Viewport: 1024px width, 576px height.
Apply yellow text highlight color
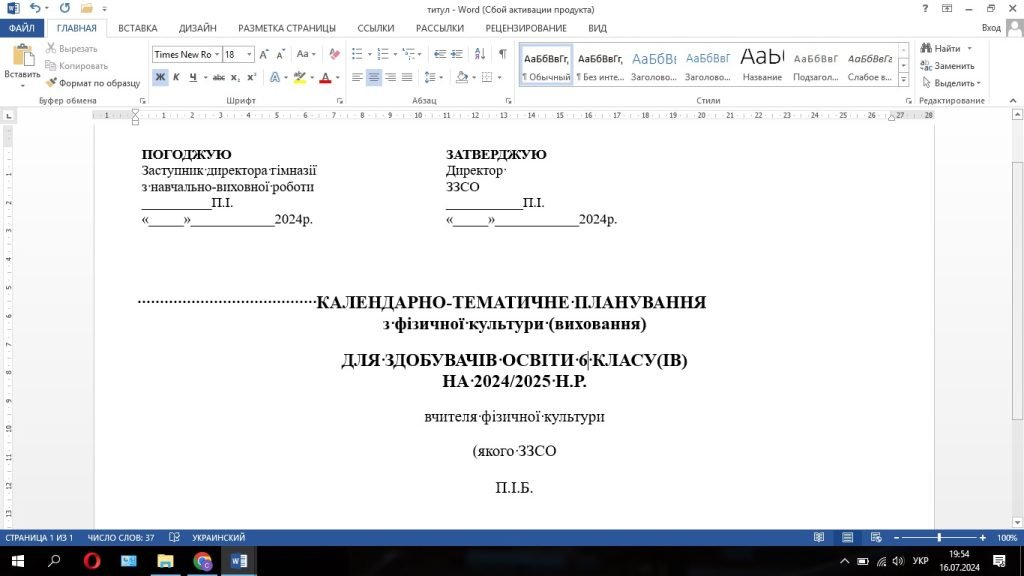[x=299, y=77]
